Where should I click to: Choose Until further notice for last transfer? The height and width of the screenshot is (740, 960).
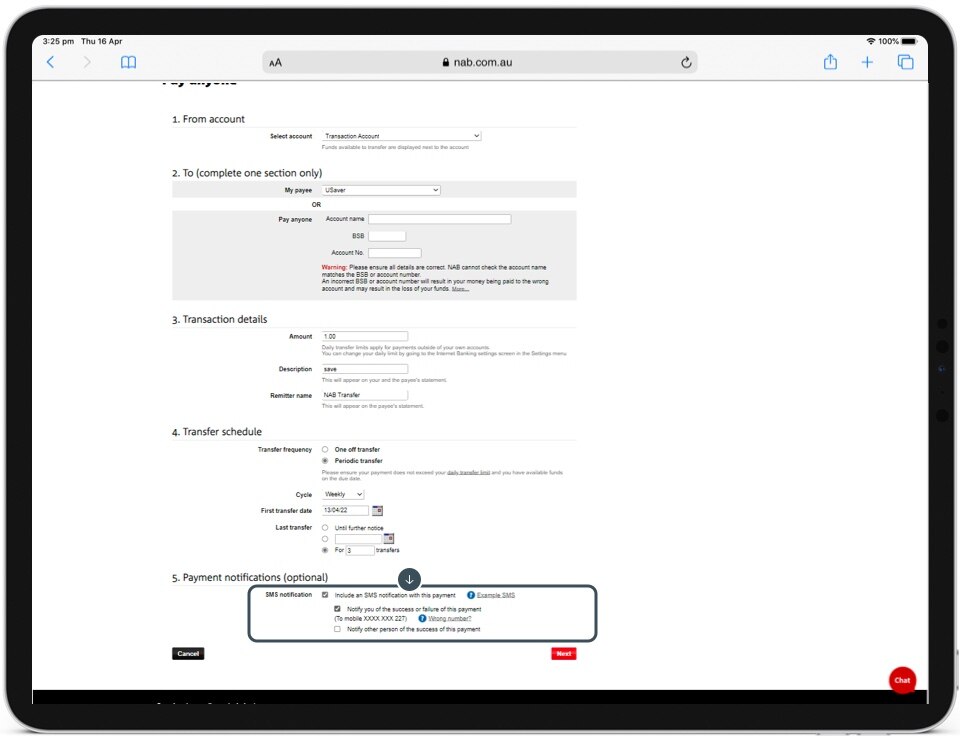coord(325,527)
